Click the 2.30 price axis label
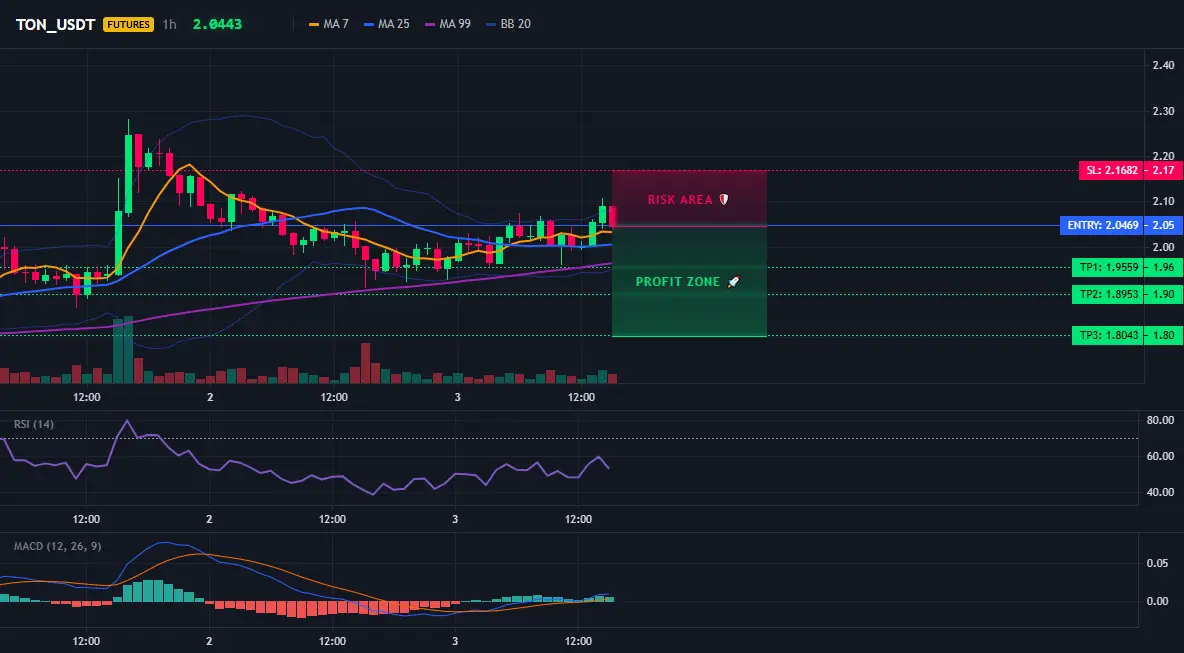The width and height of the screenshot is (1184, 653). point(1163,111)
